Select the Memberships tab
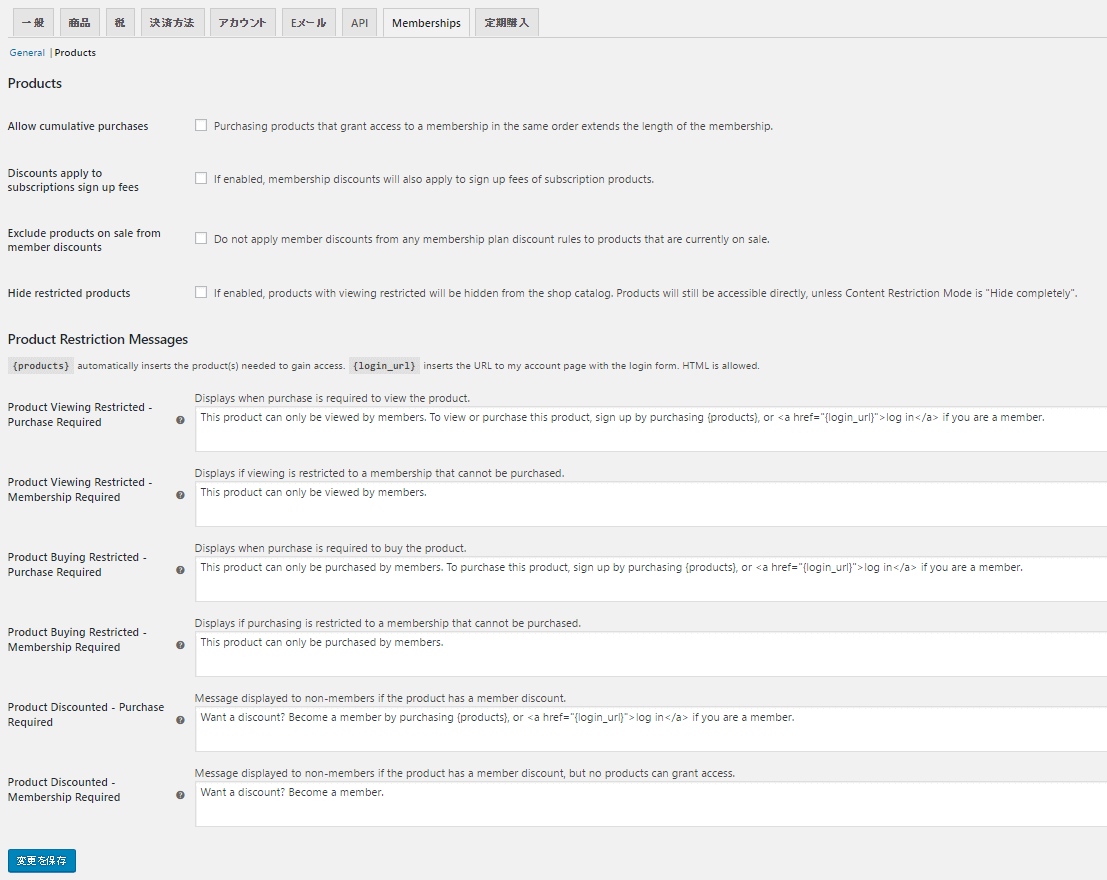The height and width of the screenshot is (880, 1107). [x=426, y=23]
